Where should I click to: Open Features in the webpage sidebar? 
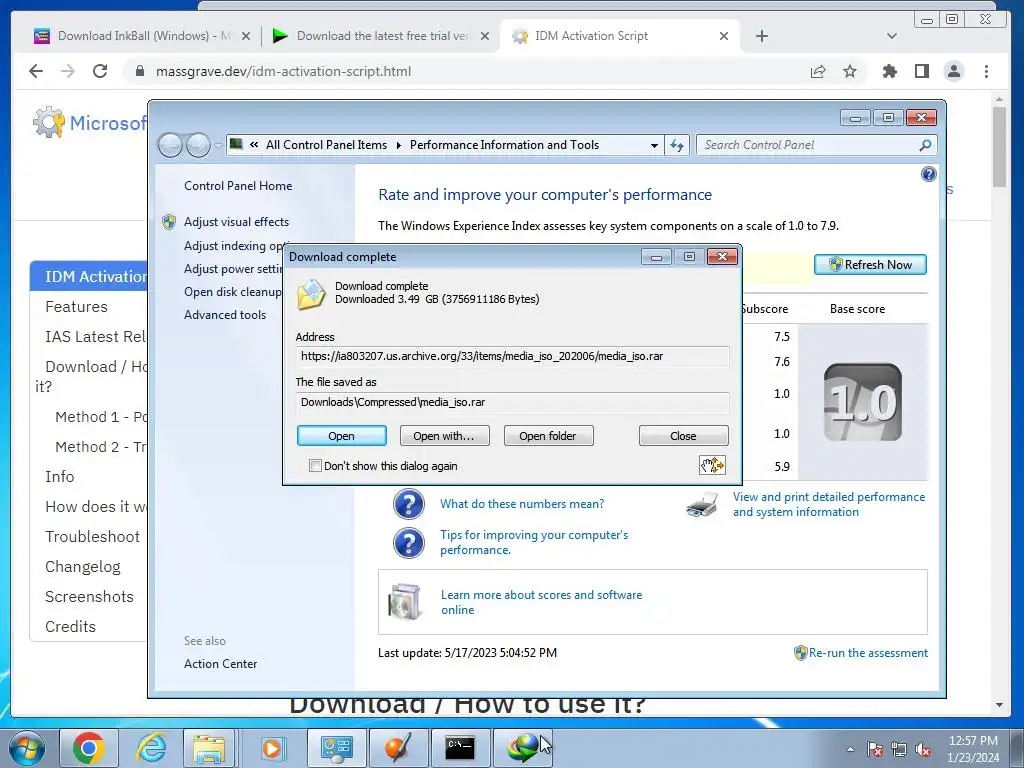pos(76,307)
